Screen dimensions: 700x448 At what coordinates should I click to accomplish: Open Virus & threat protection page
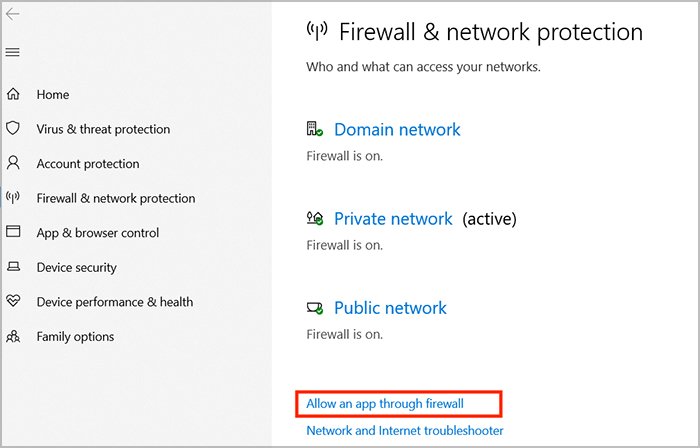(x=103, y=129)
